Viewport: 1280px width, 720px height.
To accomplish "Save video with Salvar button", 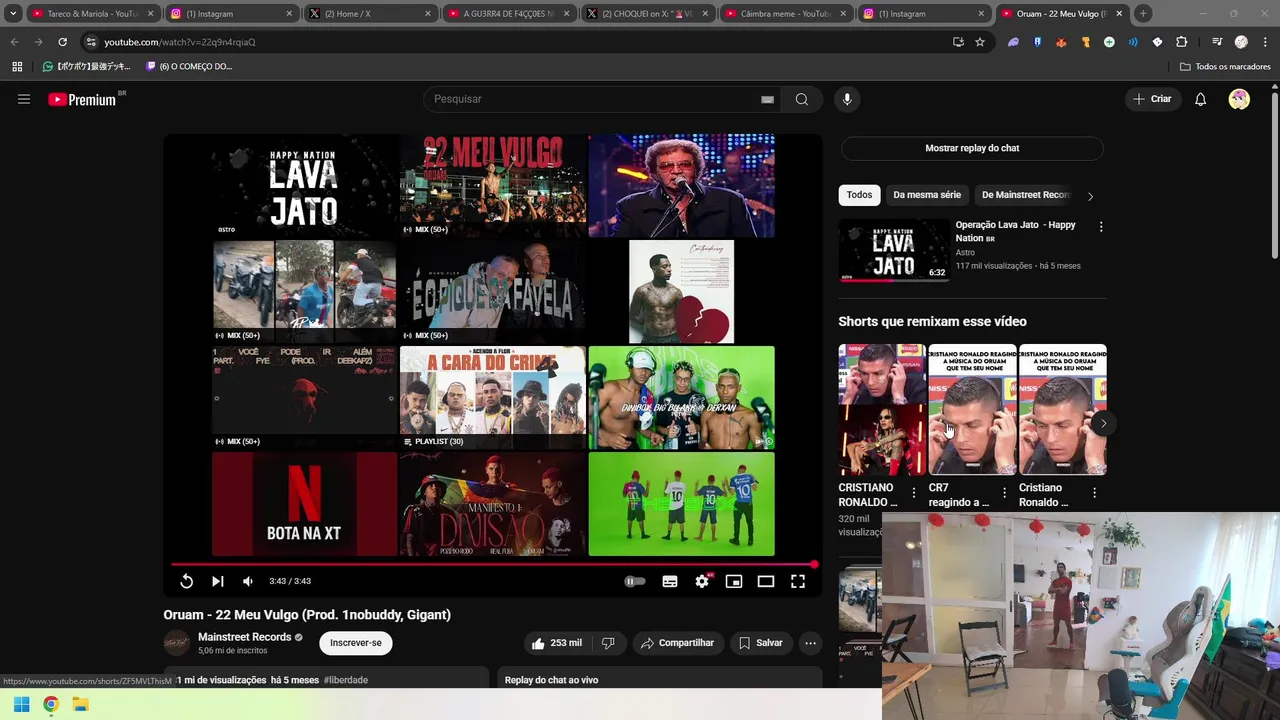I will [x=760, y=643].
